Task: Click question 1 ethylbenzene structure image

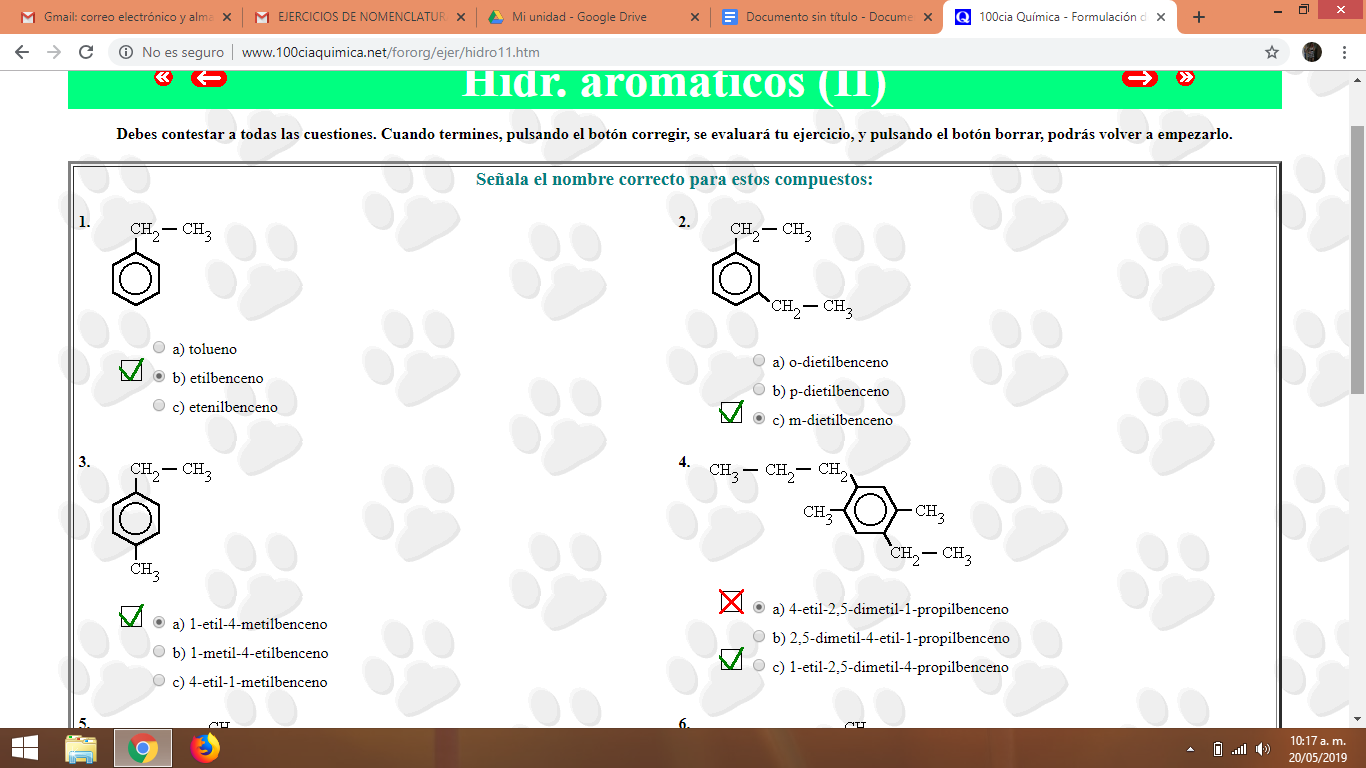Action: pos(160,264)
